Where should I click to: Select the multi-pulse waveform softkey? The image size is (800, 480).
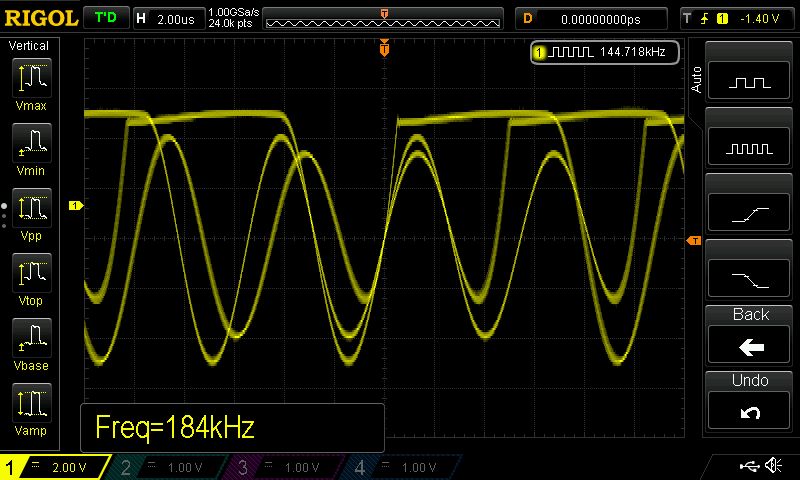750,147
